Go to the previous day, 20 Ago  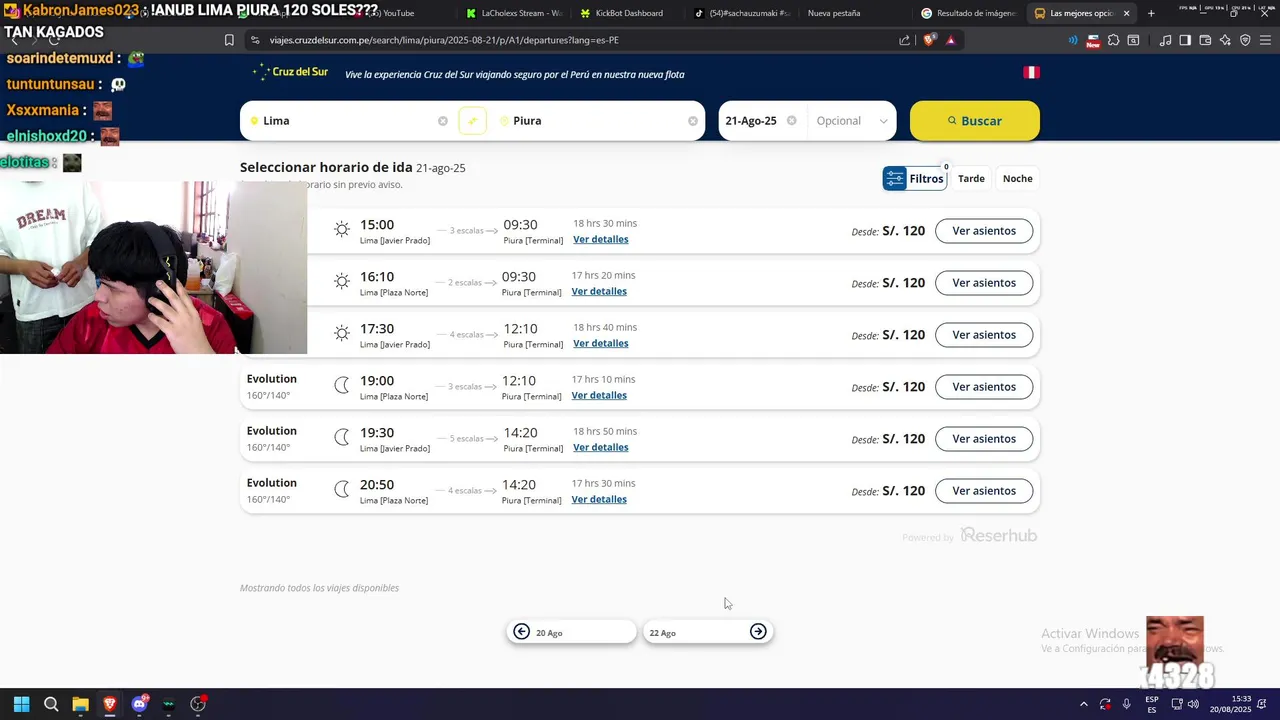click(x=571, y=632)
